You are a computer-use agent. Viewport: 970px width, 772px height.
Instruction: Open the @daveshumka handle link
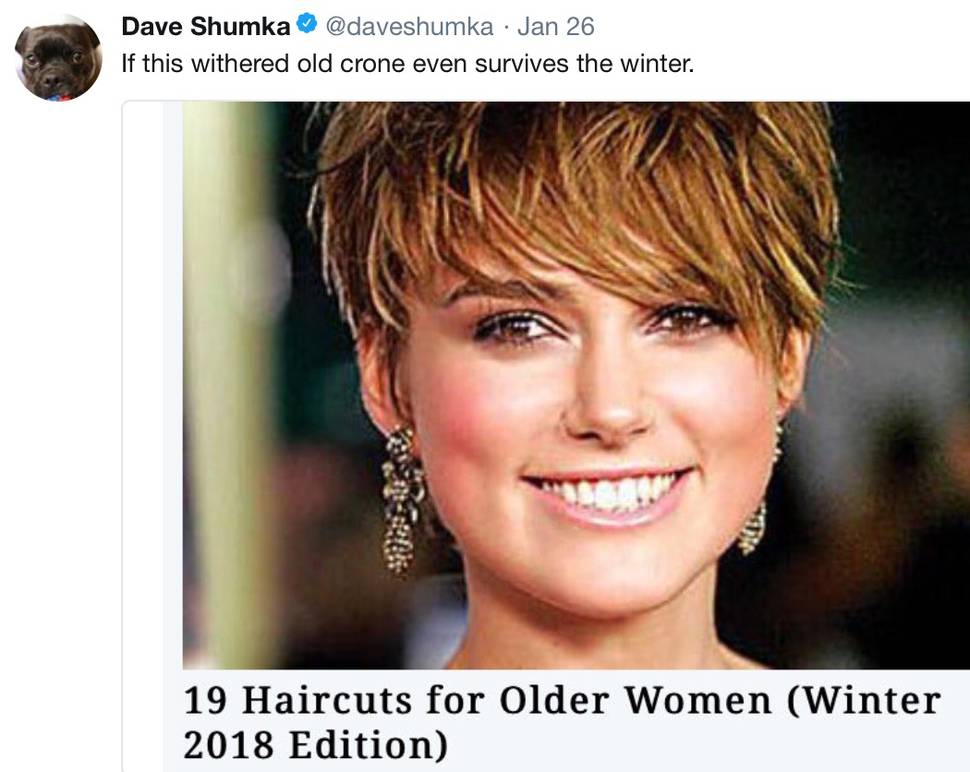409,27
